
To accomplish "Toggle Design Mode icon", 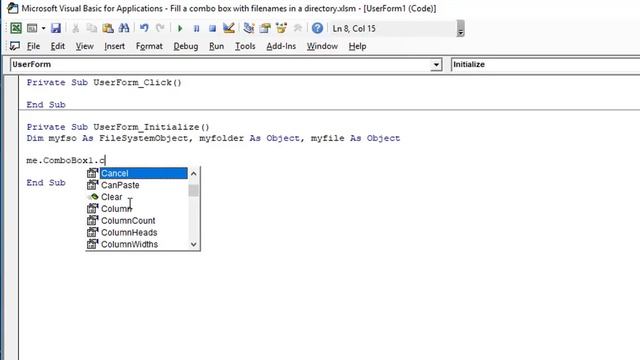I will (229, 28).
